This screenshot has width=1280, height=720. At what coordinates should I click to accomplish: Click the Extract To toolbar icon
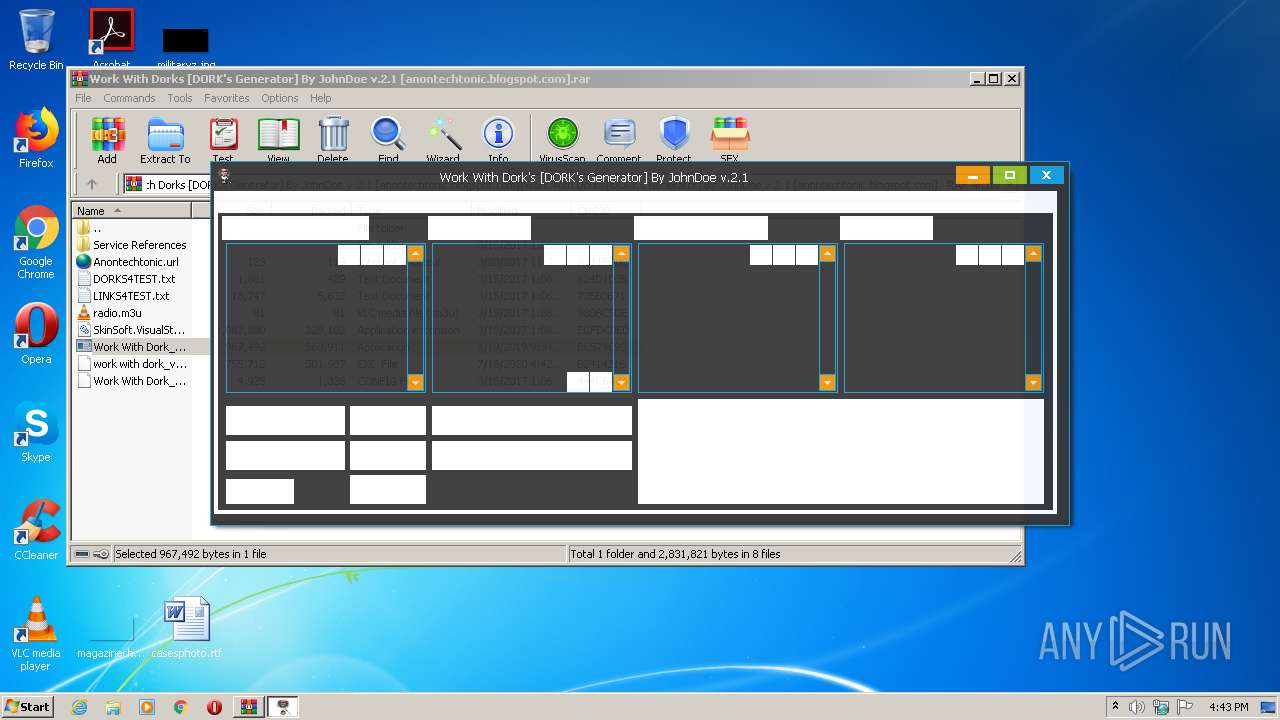tap(165, 139)
